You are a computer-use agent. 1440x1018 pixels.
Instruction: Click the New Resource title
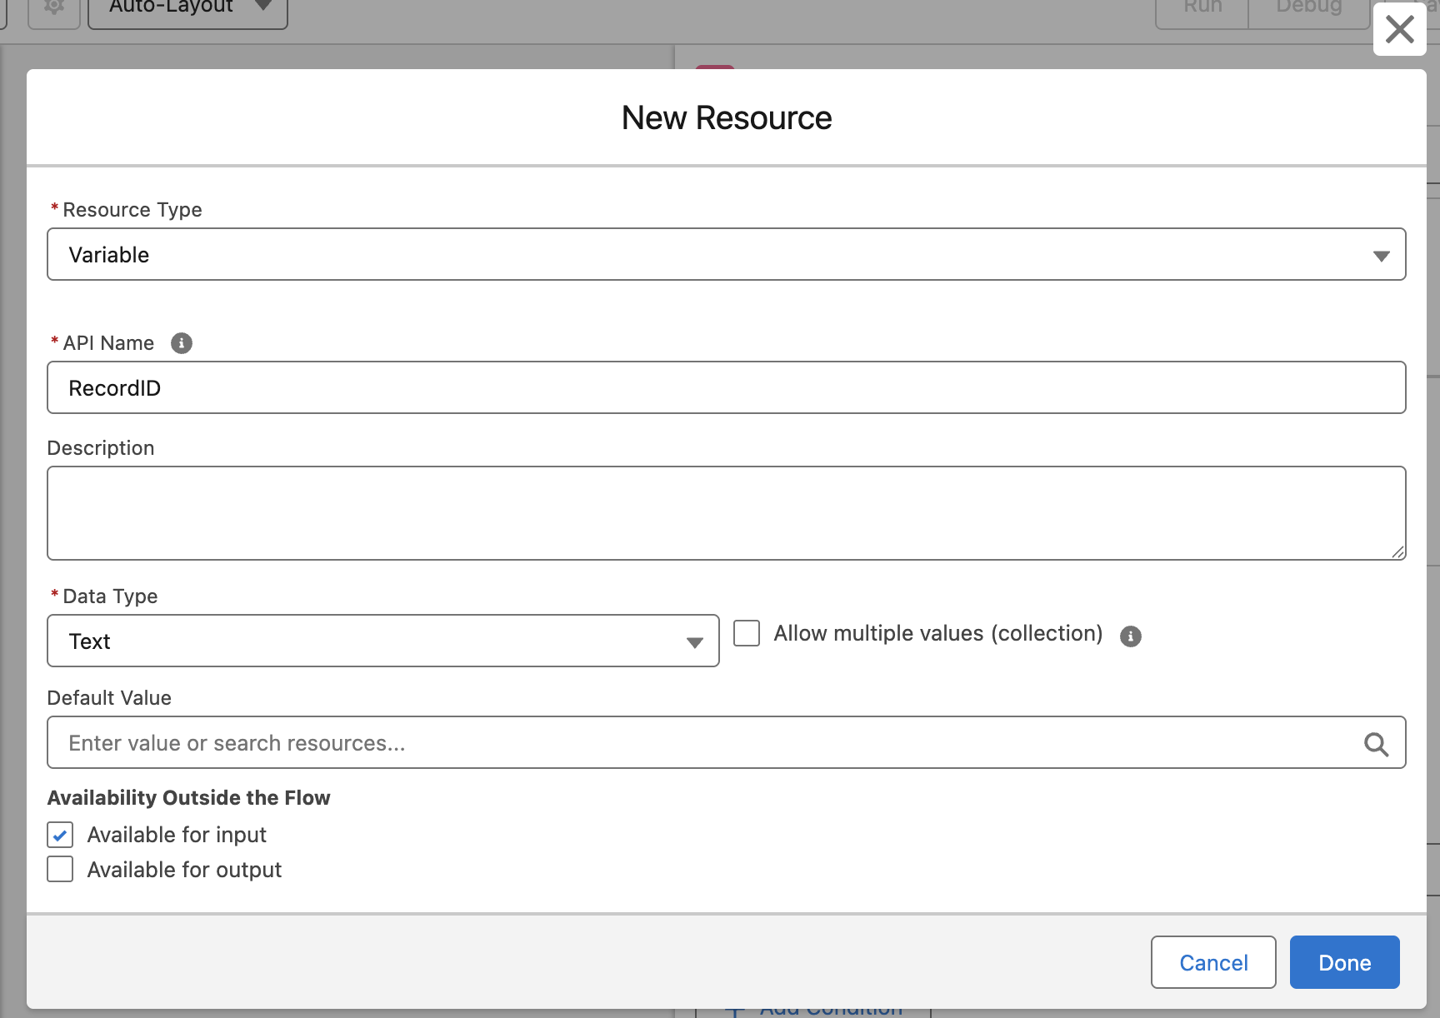(x=726, y=118)
